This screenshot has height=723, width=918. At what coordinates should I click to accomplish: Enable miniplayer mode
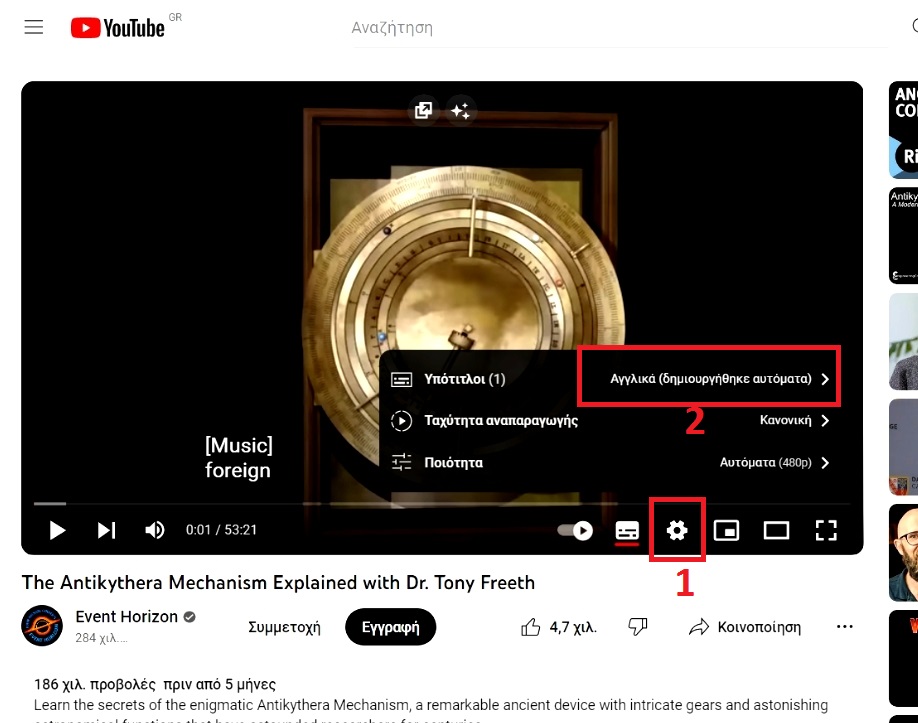[726, 530]
